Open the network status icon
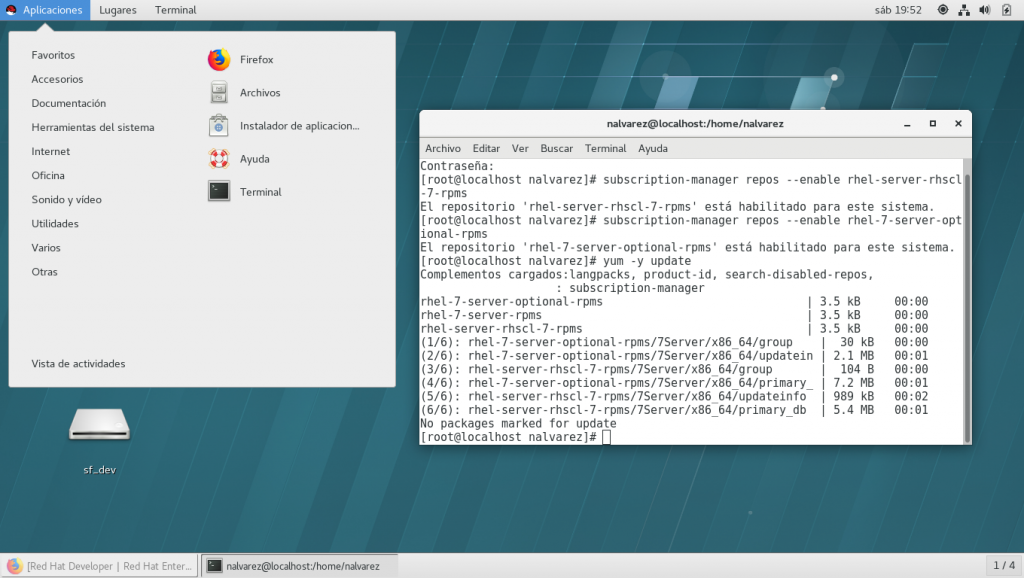The width and height of the screenshot is (1024, 578). (x=964, y=10)
